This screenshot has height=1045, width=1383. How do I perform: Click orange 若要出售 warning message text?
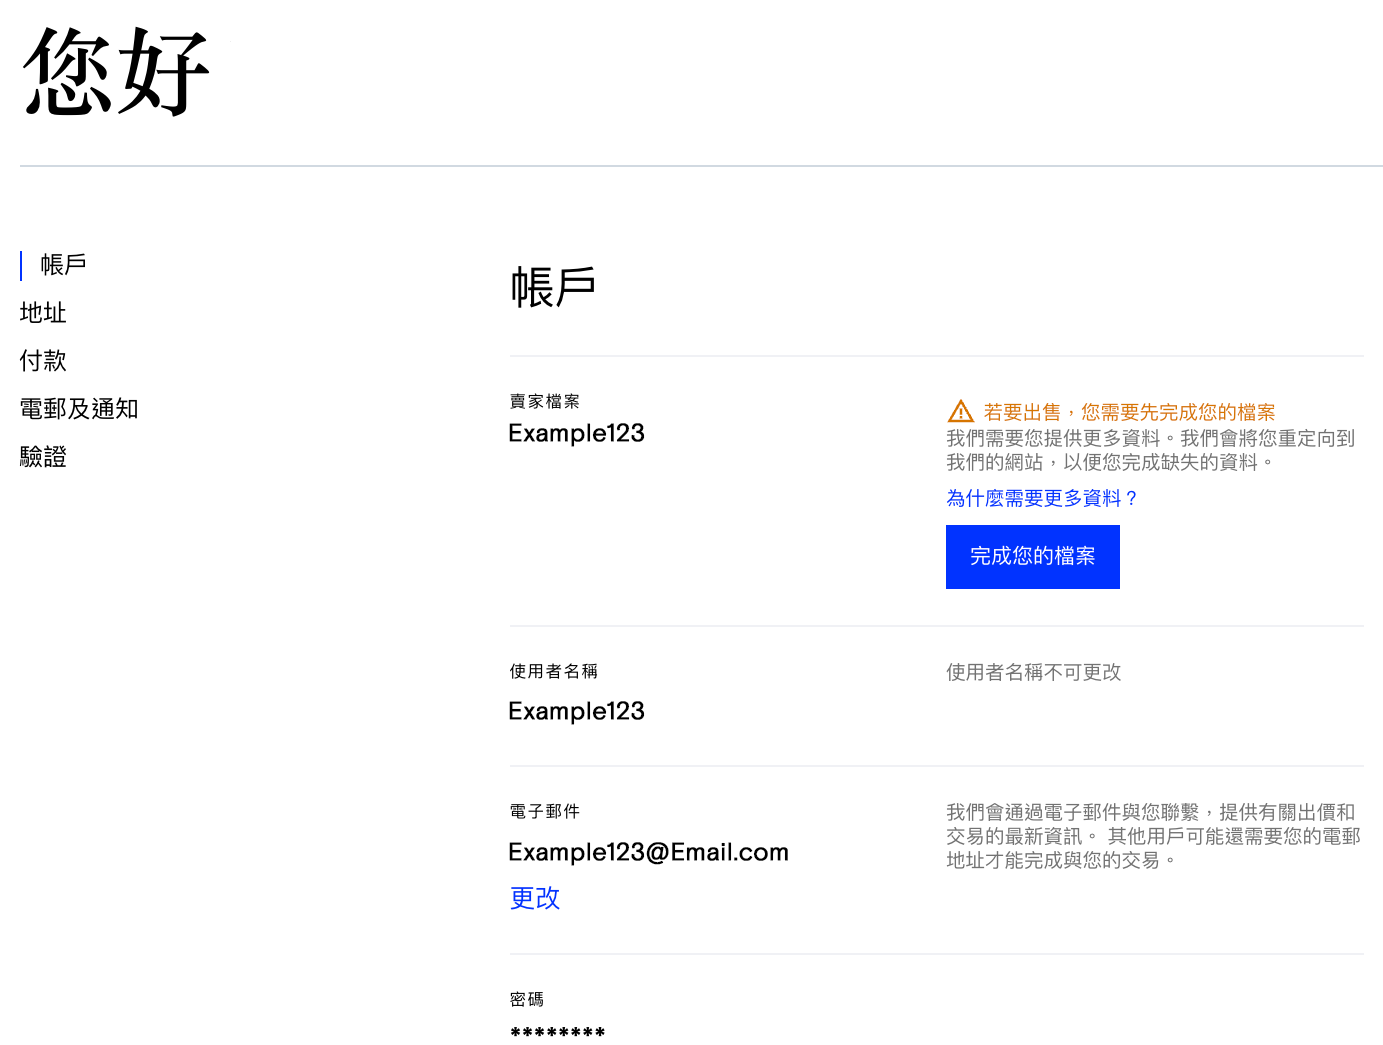pyautogui.click(x=1129, y=412)
